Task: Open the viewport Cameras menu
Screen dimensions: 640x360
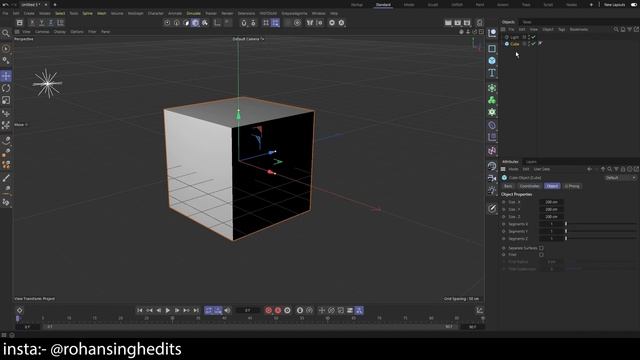Action: point(42,31)
